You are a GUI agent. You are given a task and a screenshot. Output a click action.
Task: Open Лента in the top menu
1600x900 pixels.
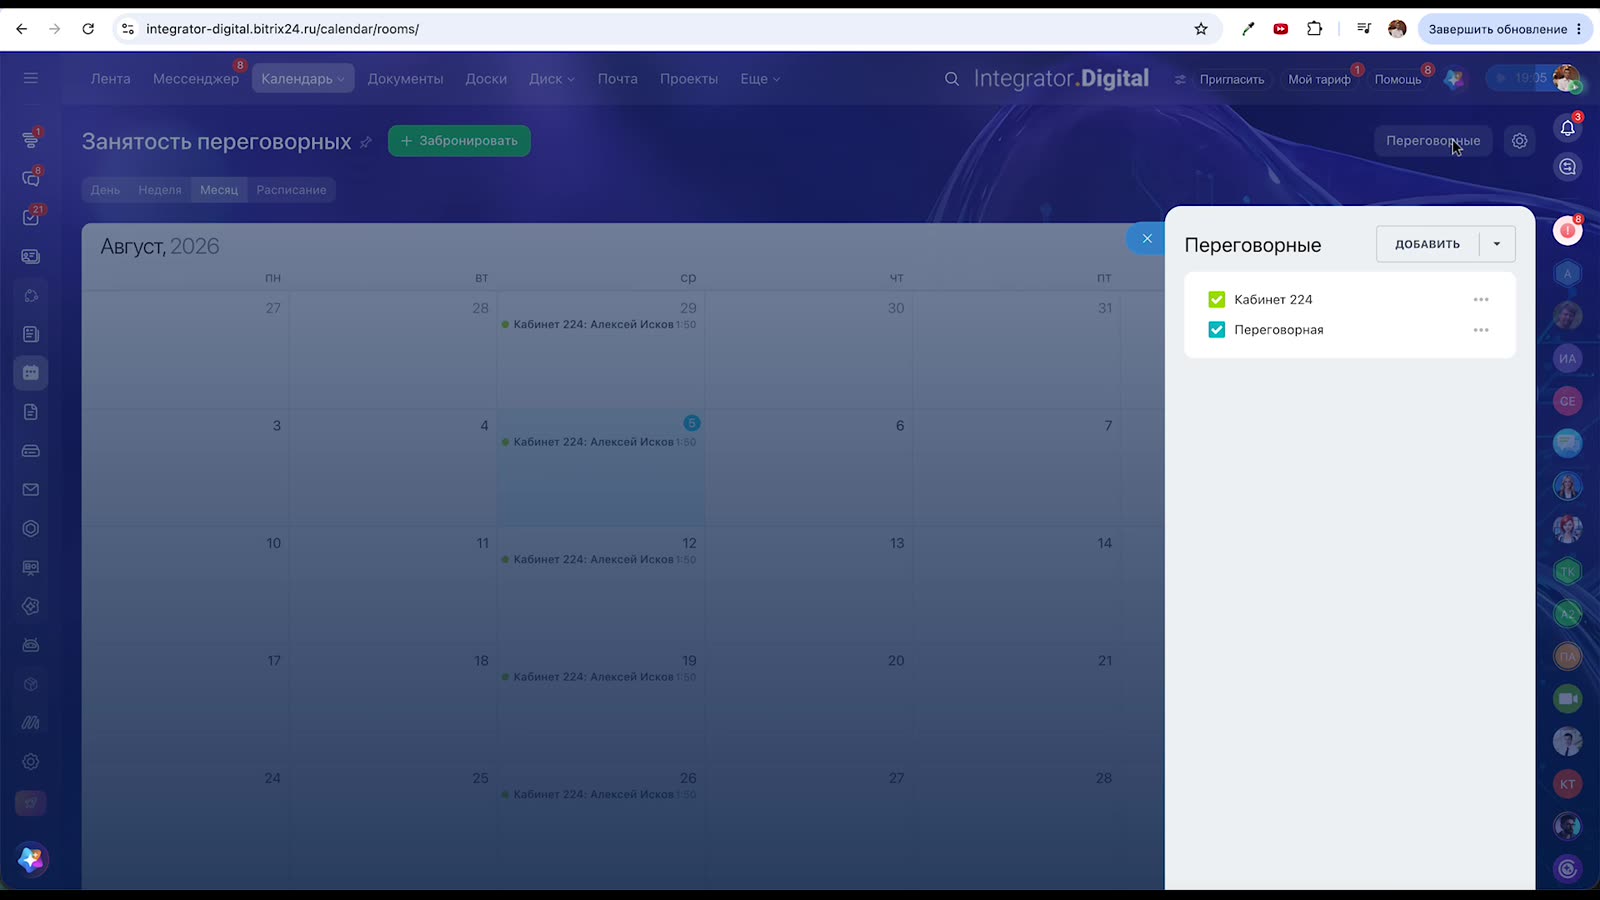(111, 79)
